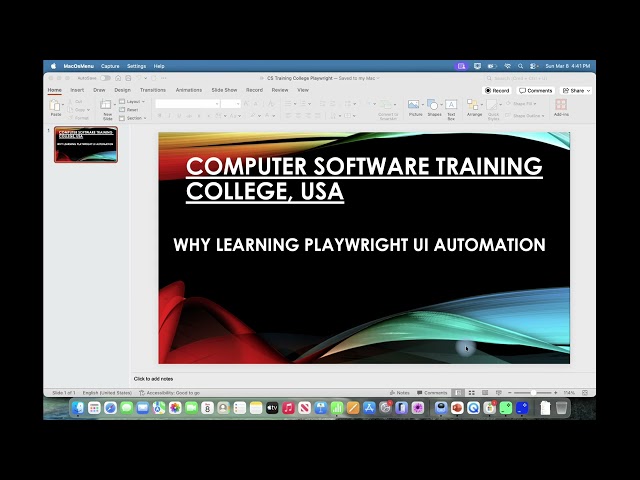
Task: Click Accessibility: Good to go status
Action: 169,393
